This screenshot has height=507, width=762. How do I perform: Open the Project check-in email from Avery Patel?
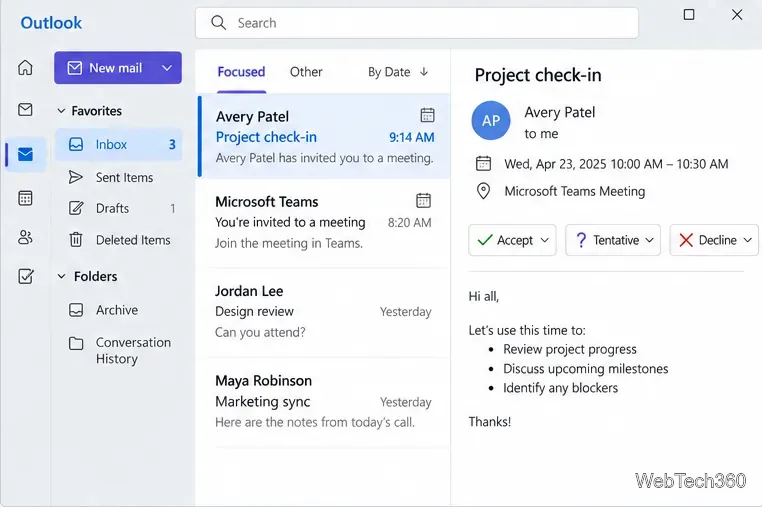(x=324, y=136)
